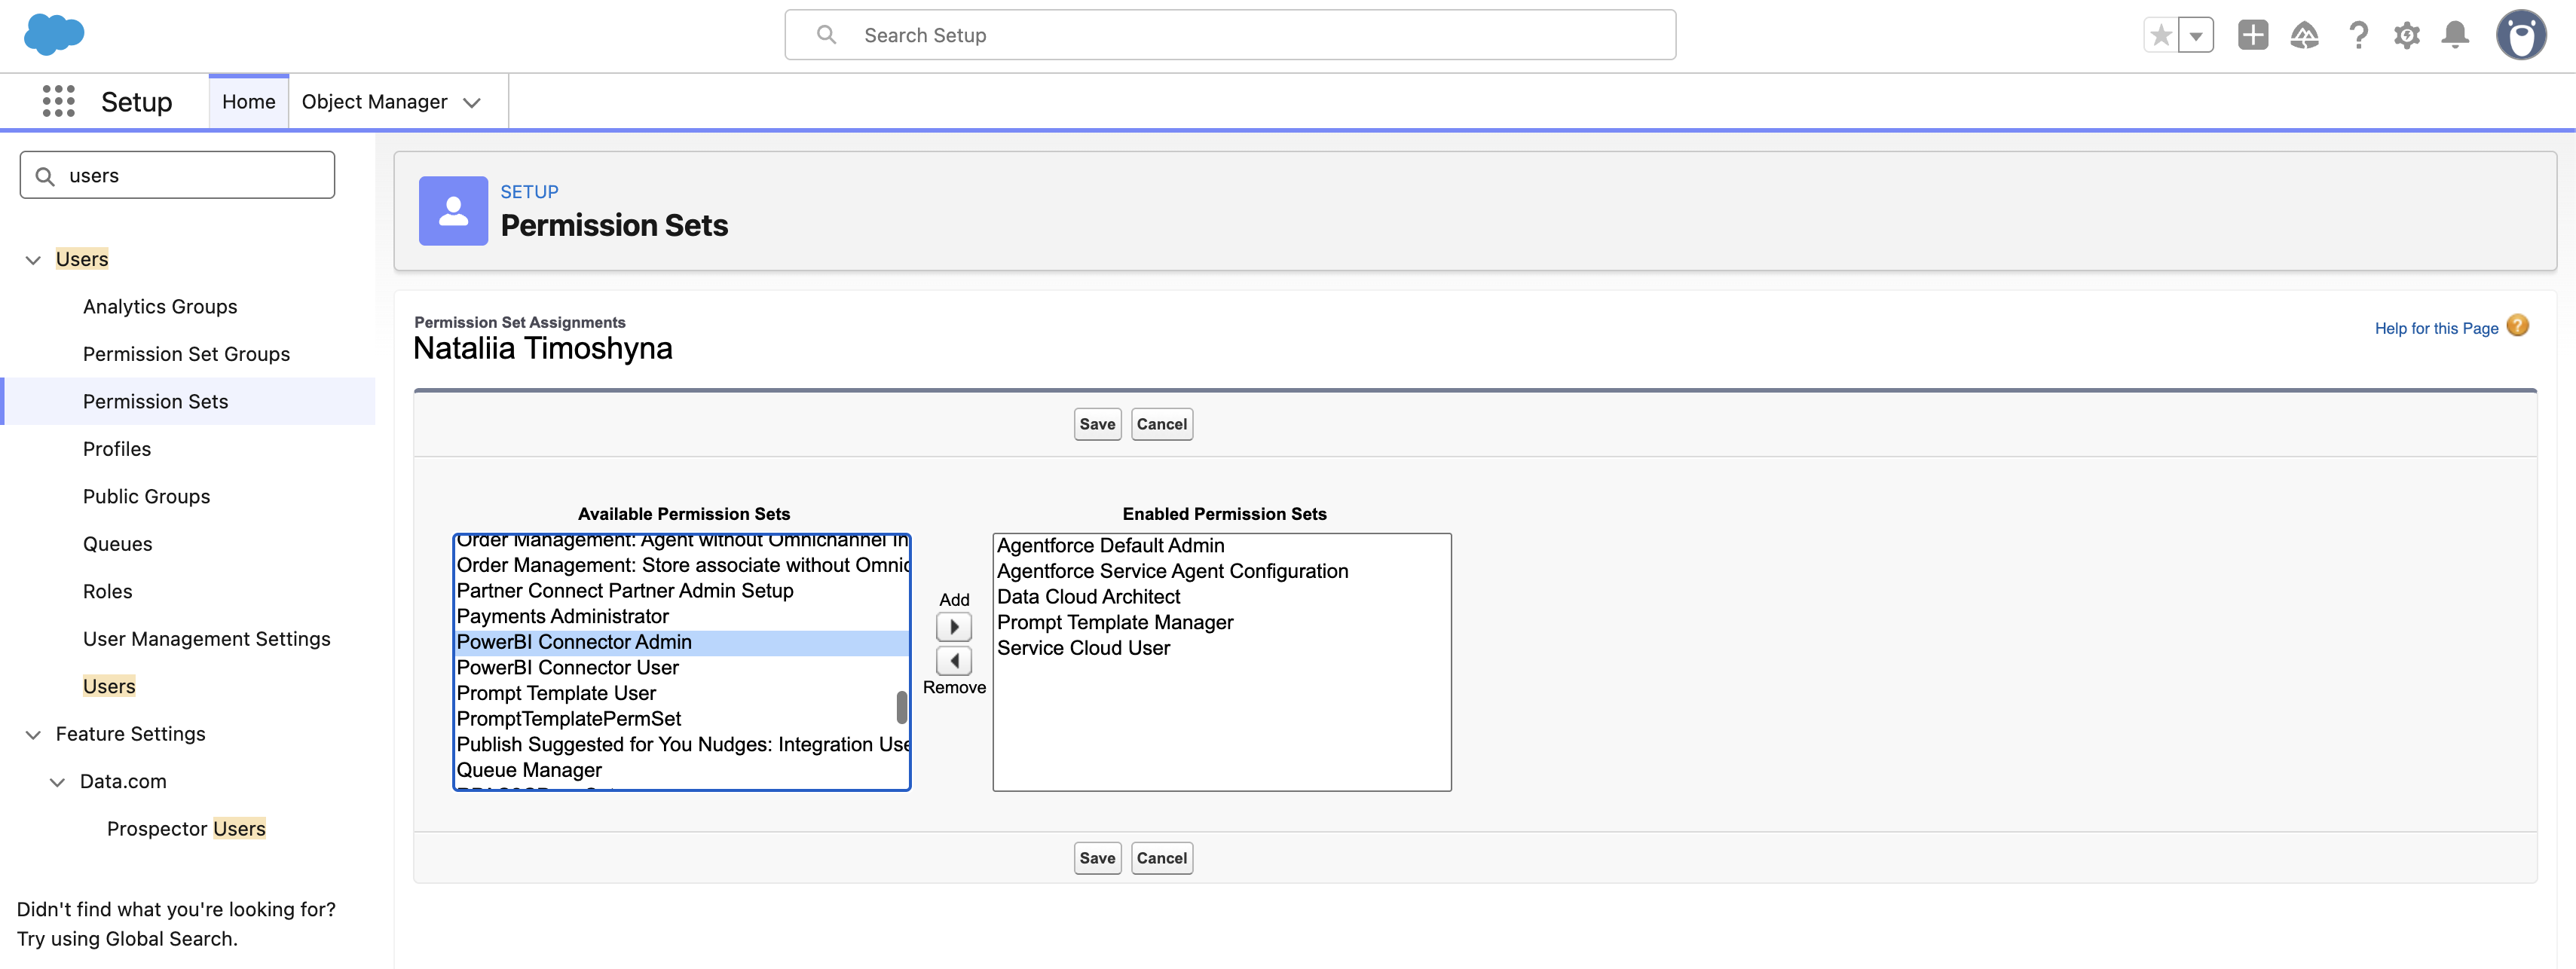Click the Remove arrow button
The width and height of the screenshot is (2576, 969).
[x=954, y=661]
